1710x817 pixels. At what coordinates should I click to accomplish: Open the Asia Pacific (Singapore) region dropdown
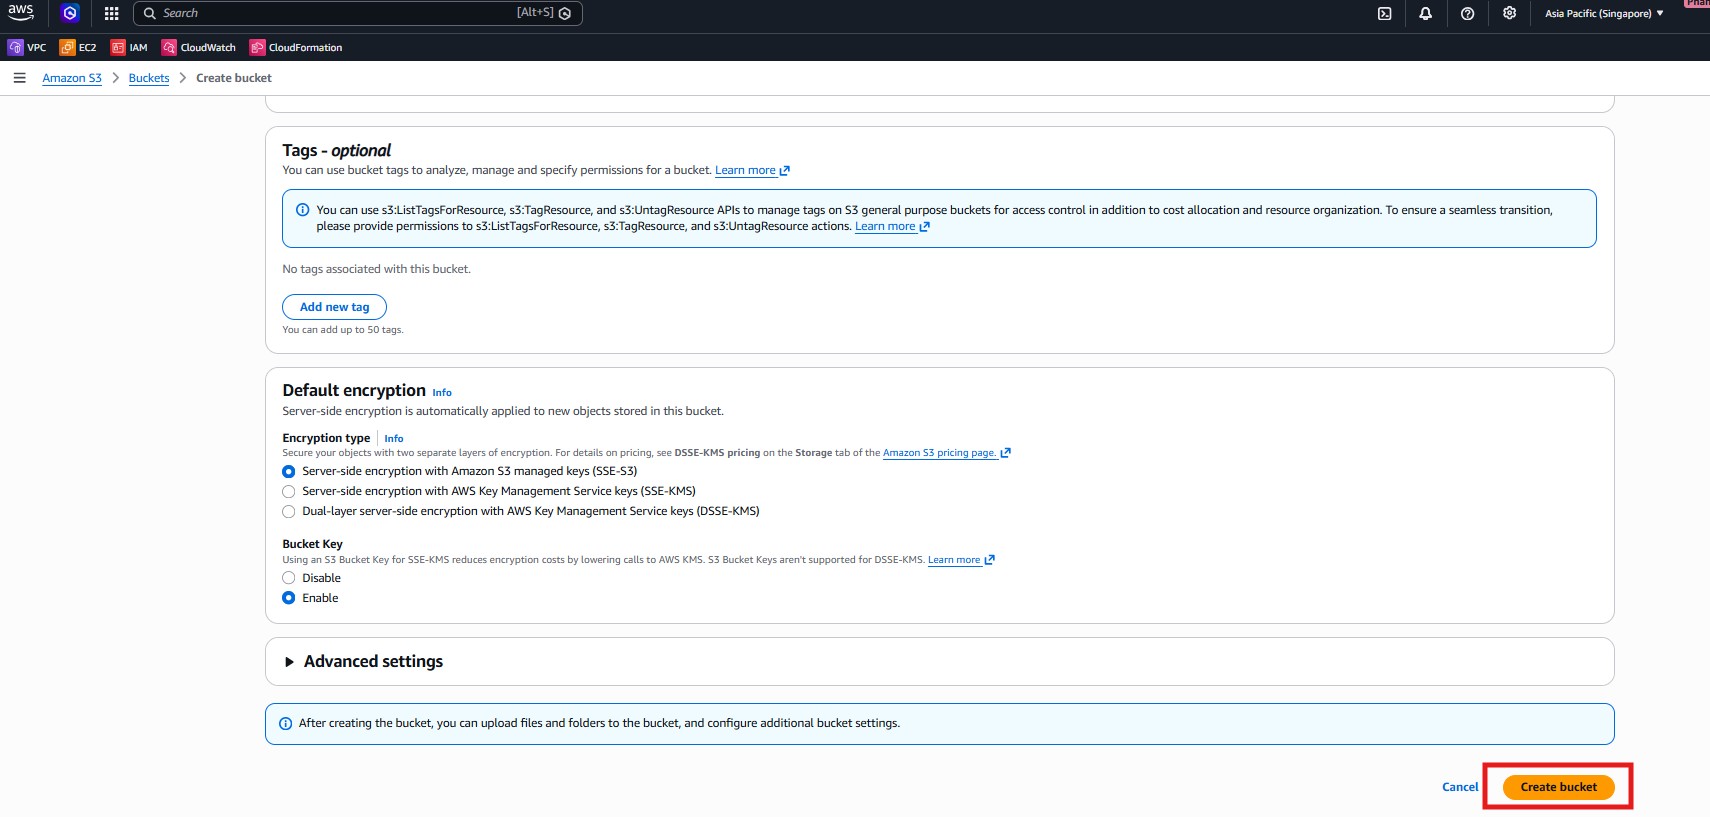(x=1603, y=13)
